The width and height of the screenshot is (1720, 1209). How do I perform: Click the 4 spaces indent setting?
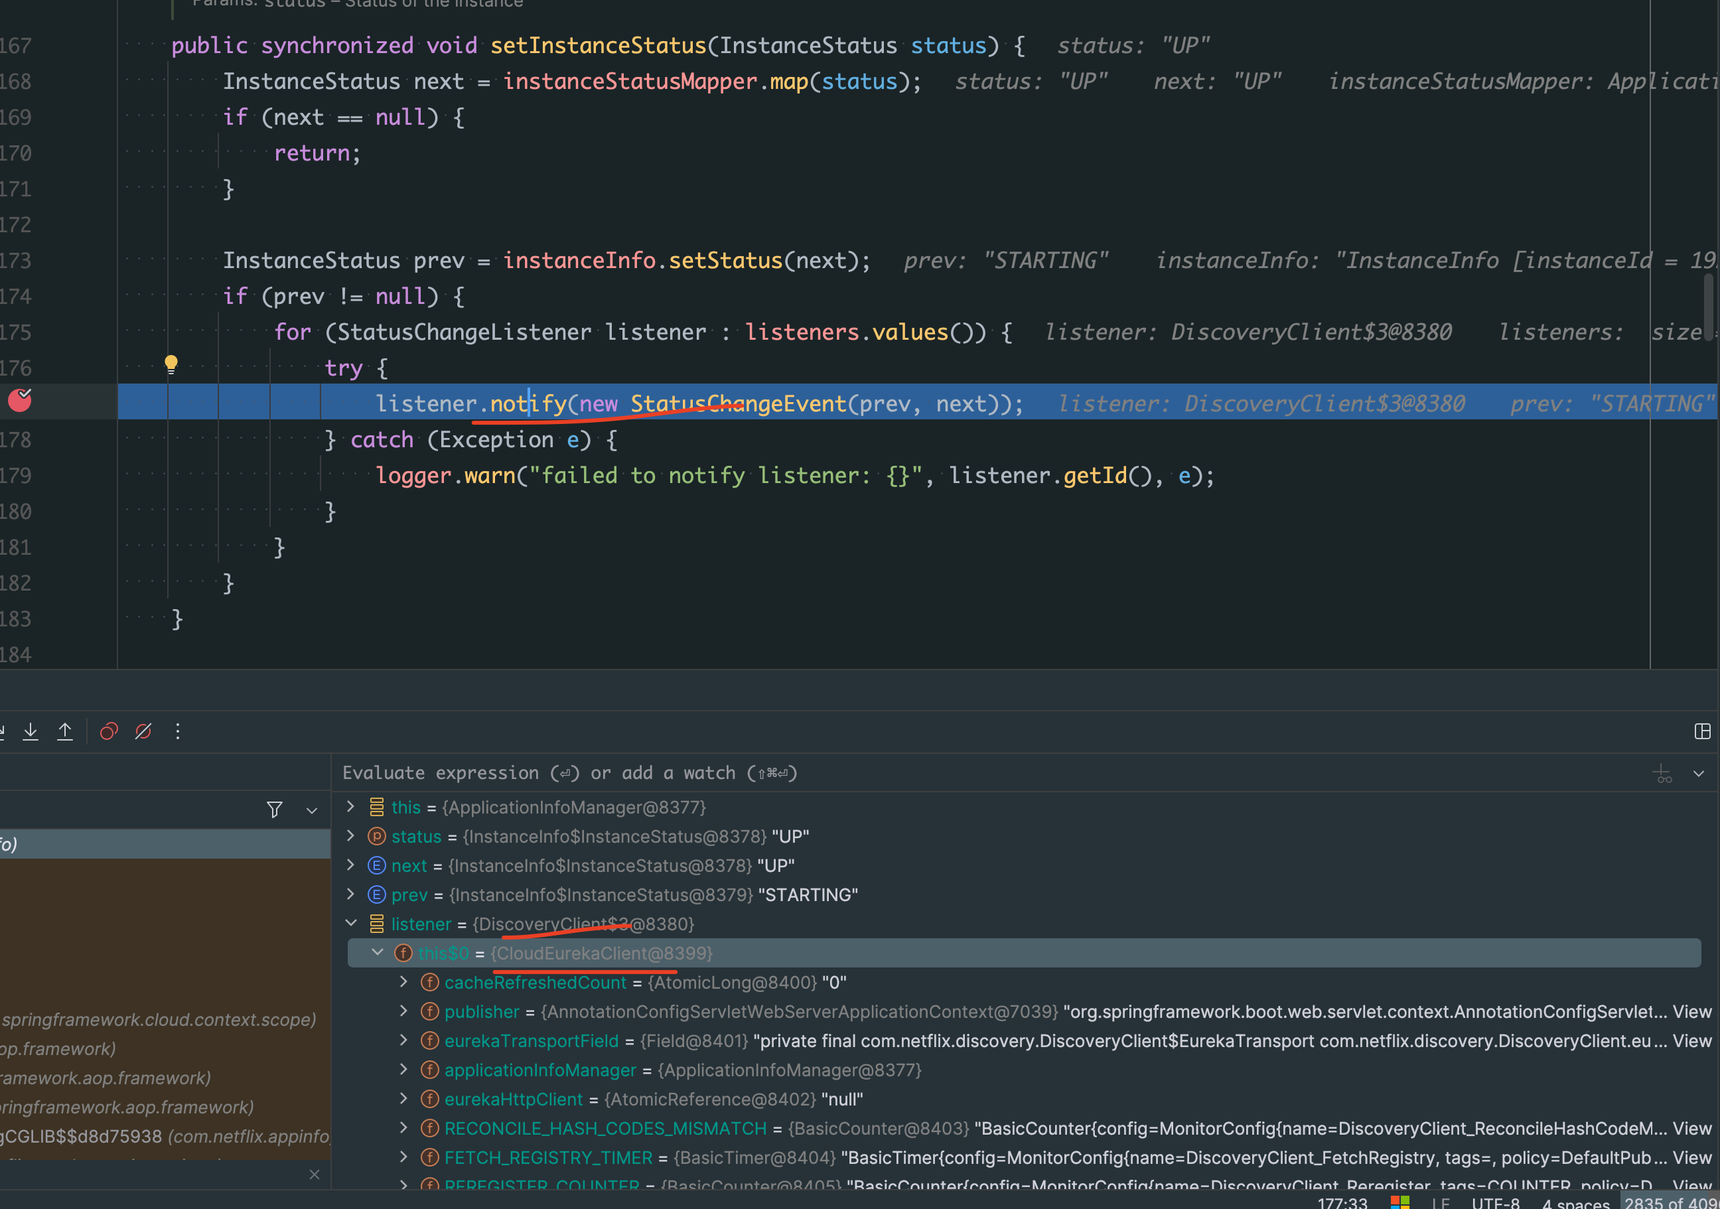(x=1575, y=1202)
